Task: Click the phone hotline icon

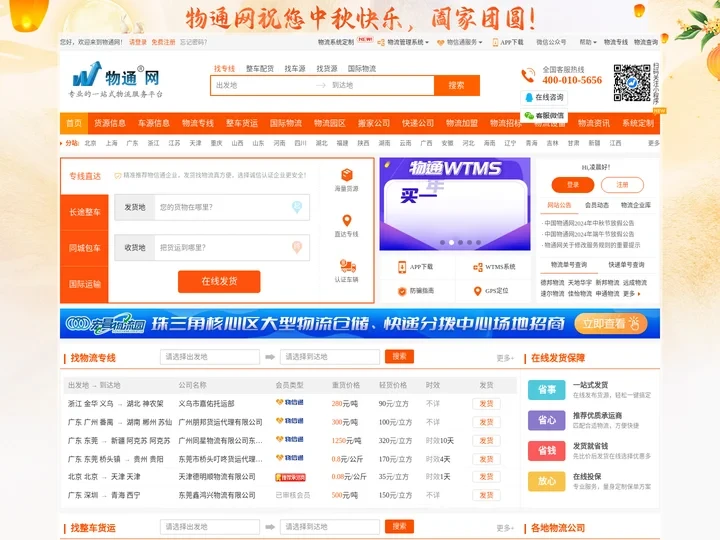Action: [x=528, y=75]
